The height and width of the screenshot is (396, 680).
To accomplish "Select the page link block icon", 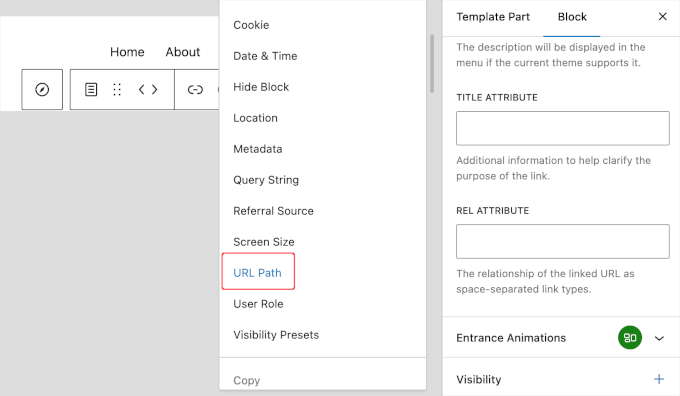I will (91, 89).
